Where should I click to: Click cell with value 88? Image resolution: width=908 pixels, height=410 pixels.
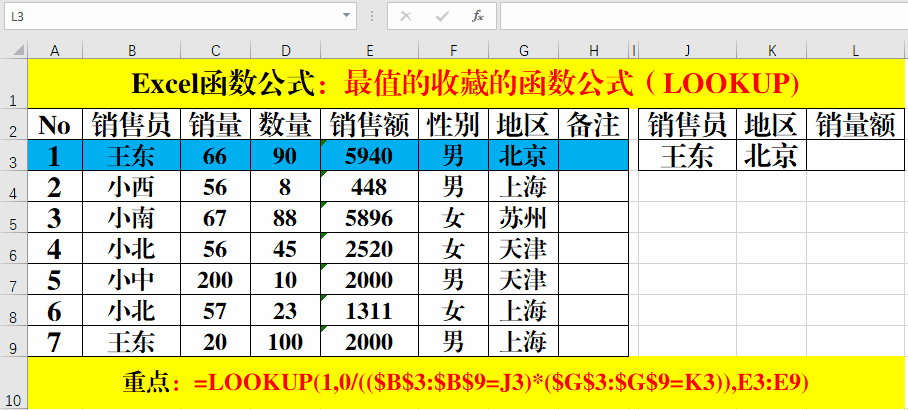[285, 217]
